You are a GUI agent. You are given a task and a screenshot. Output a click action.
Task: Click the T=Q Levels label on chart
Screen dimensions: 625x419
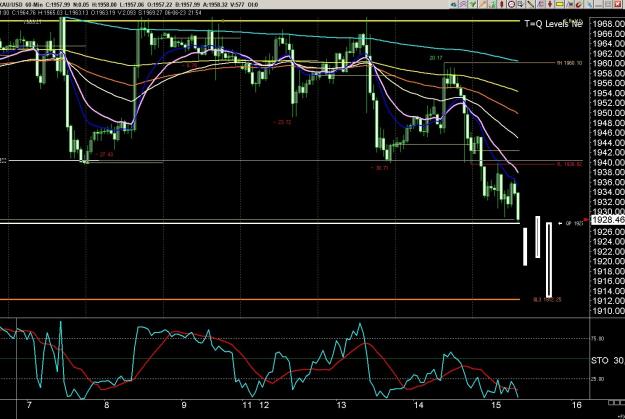tap(553, 24)
